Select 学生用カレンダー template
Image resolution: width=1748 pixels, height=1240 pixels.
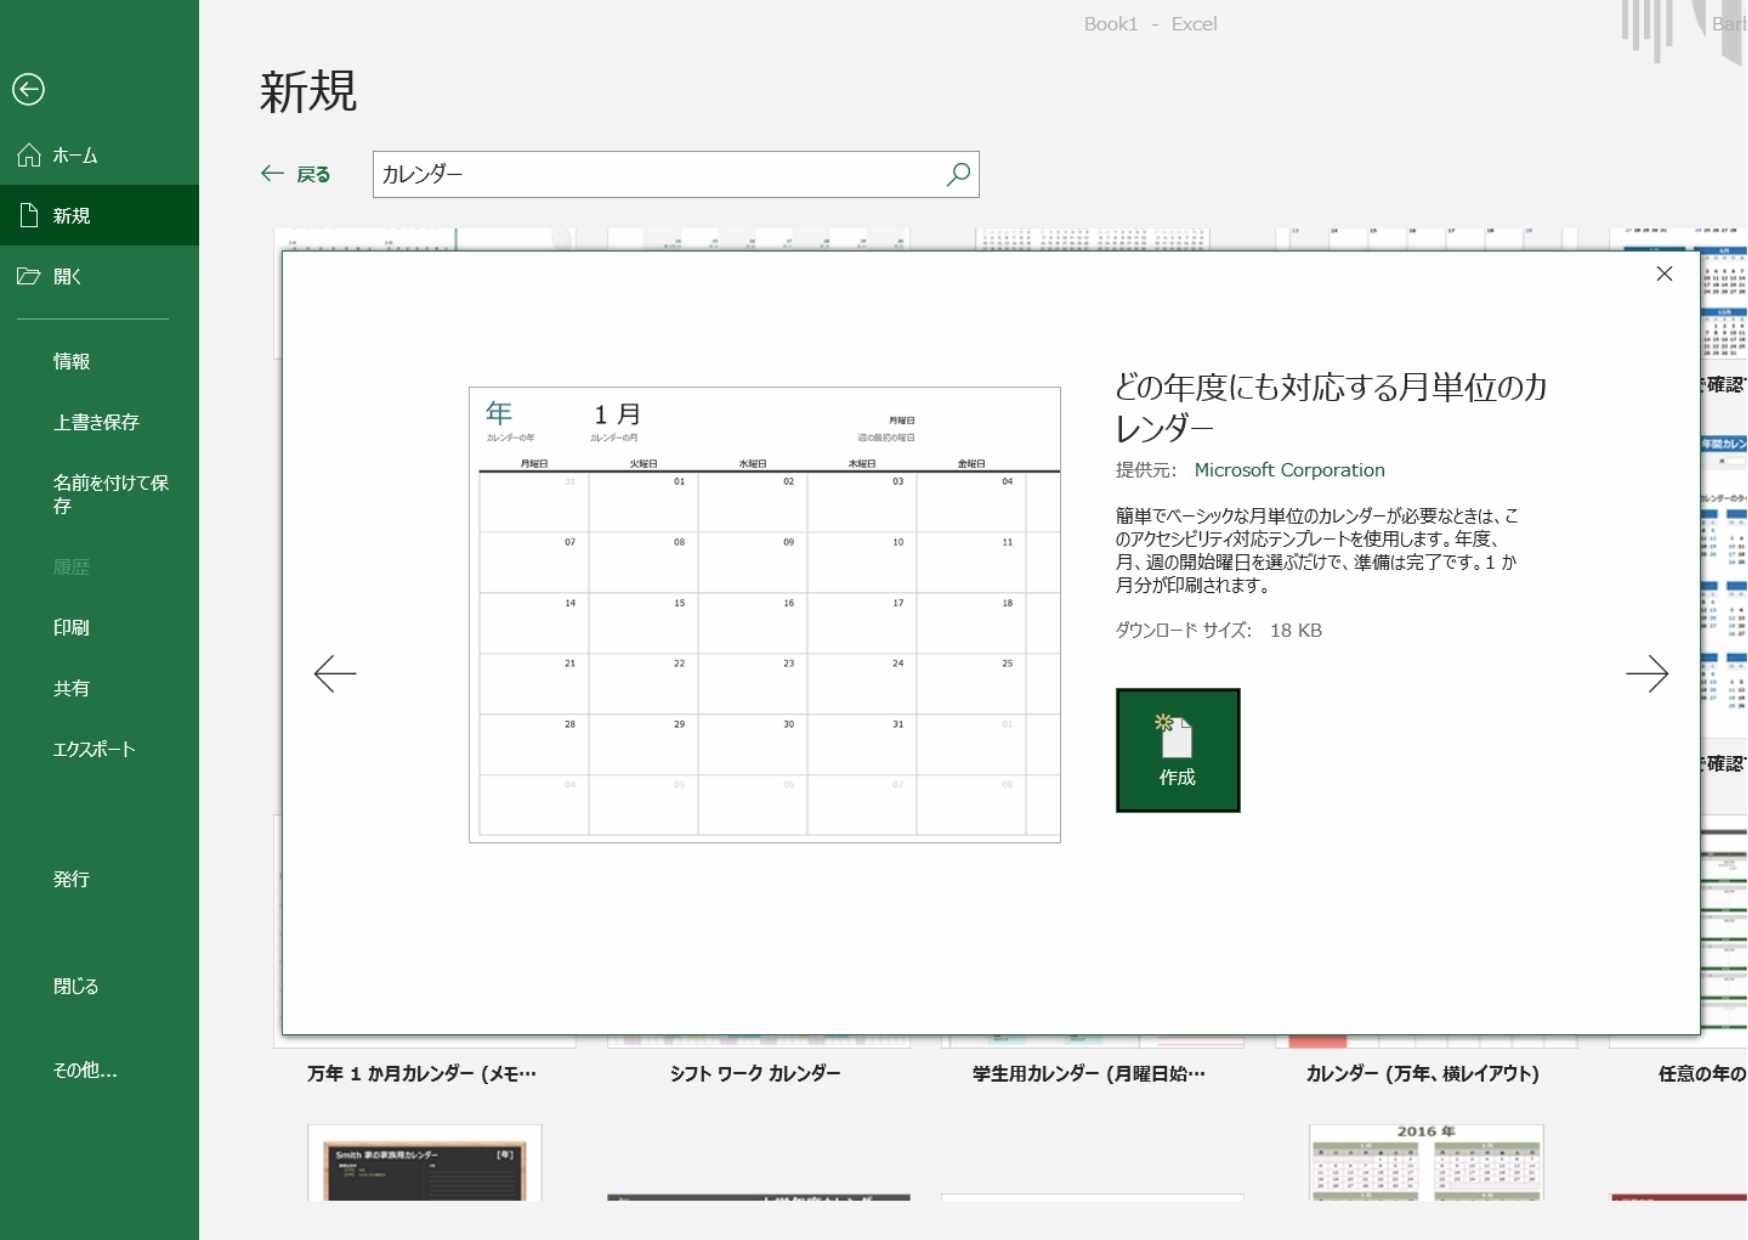(1089, 1073)
